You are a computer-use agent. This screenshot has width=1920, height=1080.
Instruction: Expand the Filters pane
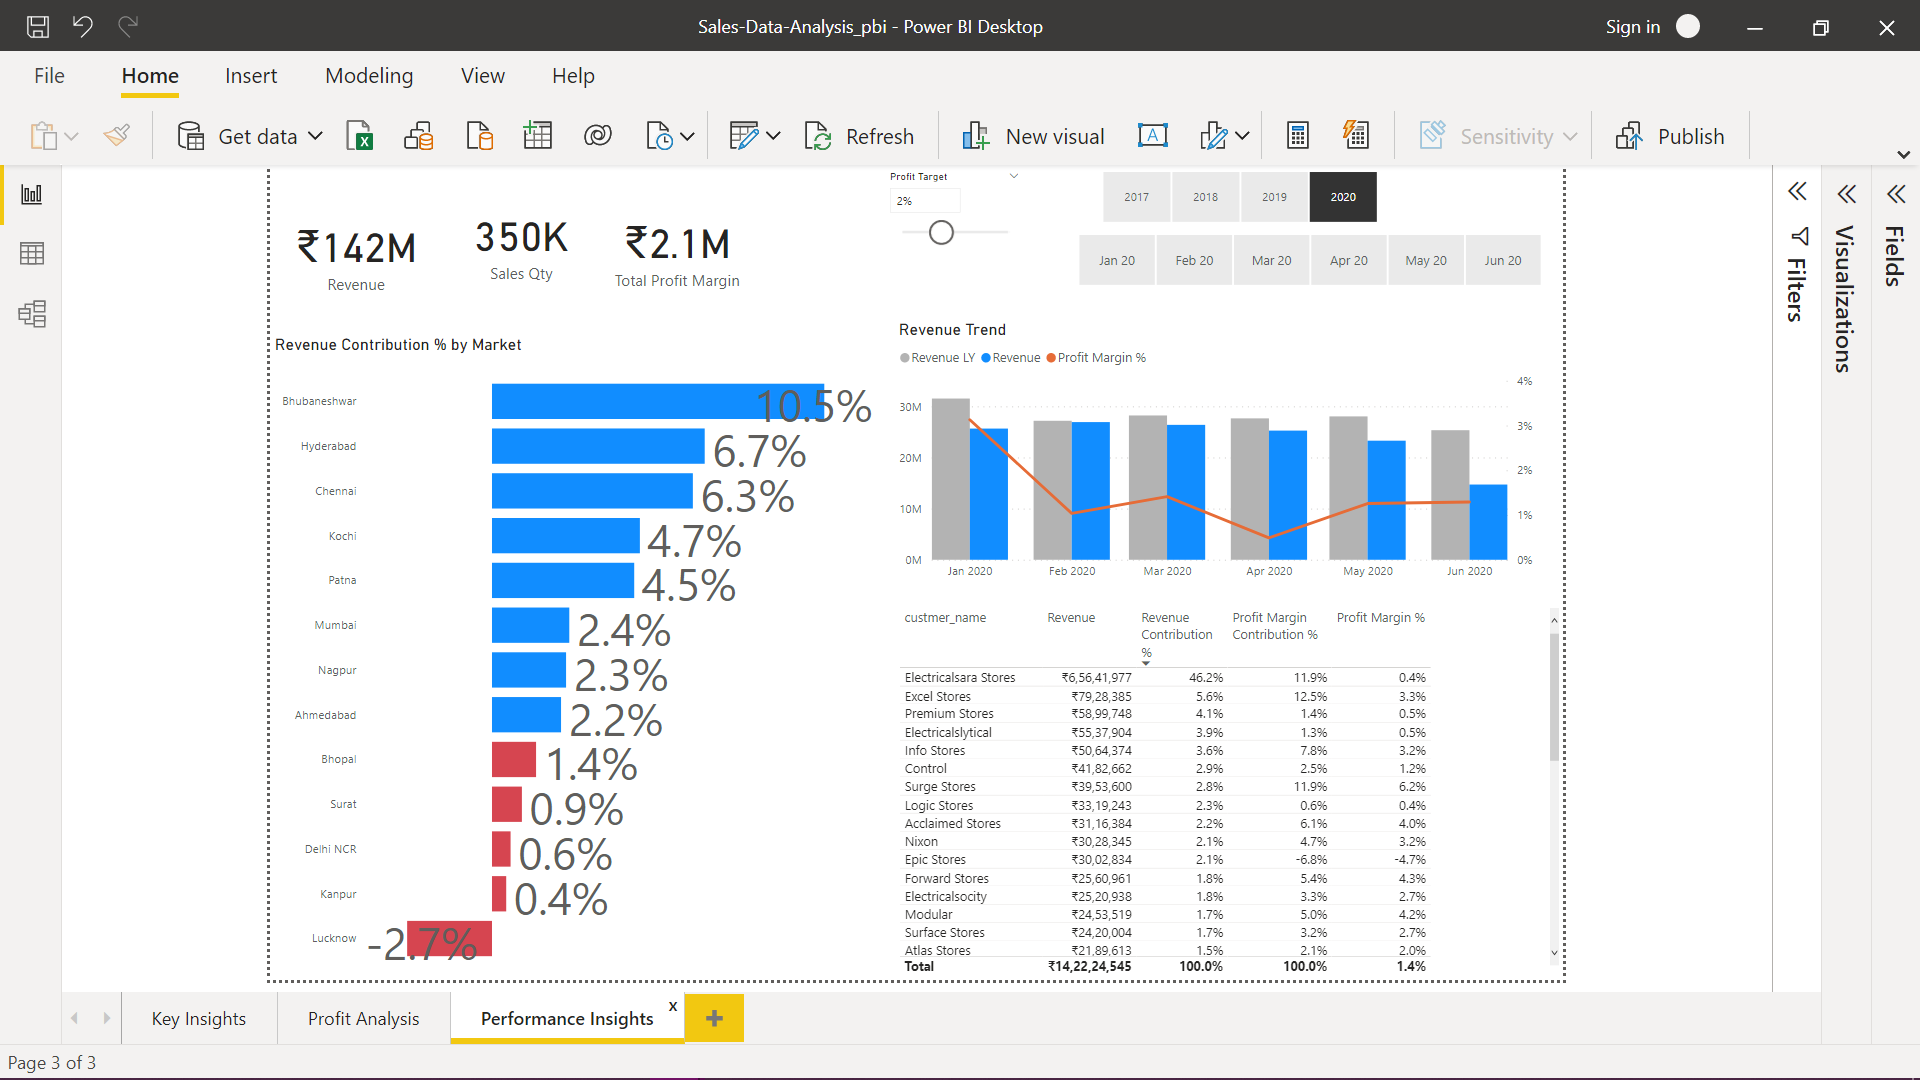coord(1797,192)
